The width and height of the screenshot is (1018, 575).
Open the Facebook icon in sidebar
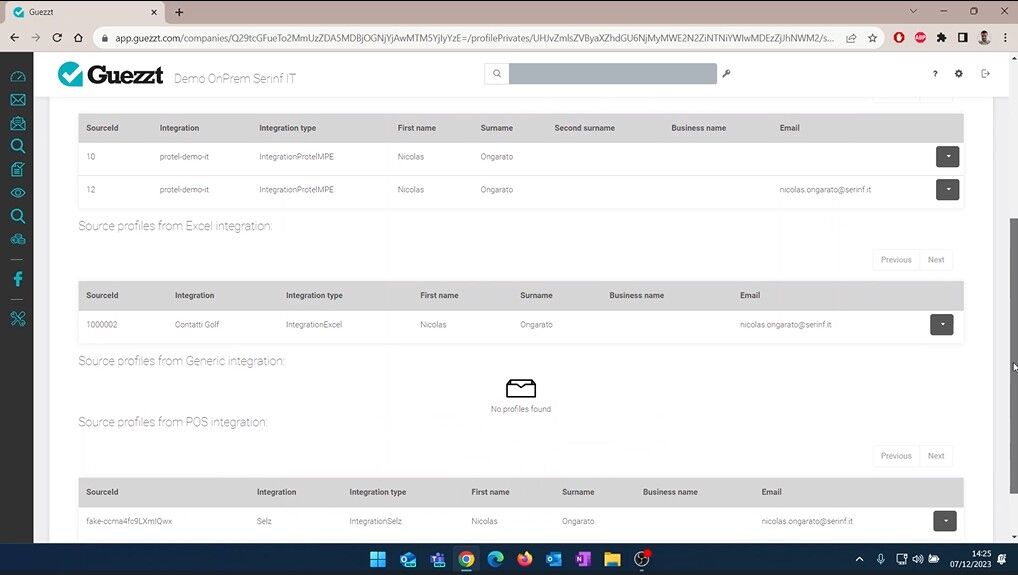(x=17, y=279)
